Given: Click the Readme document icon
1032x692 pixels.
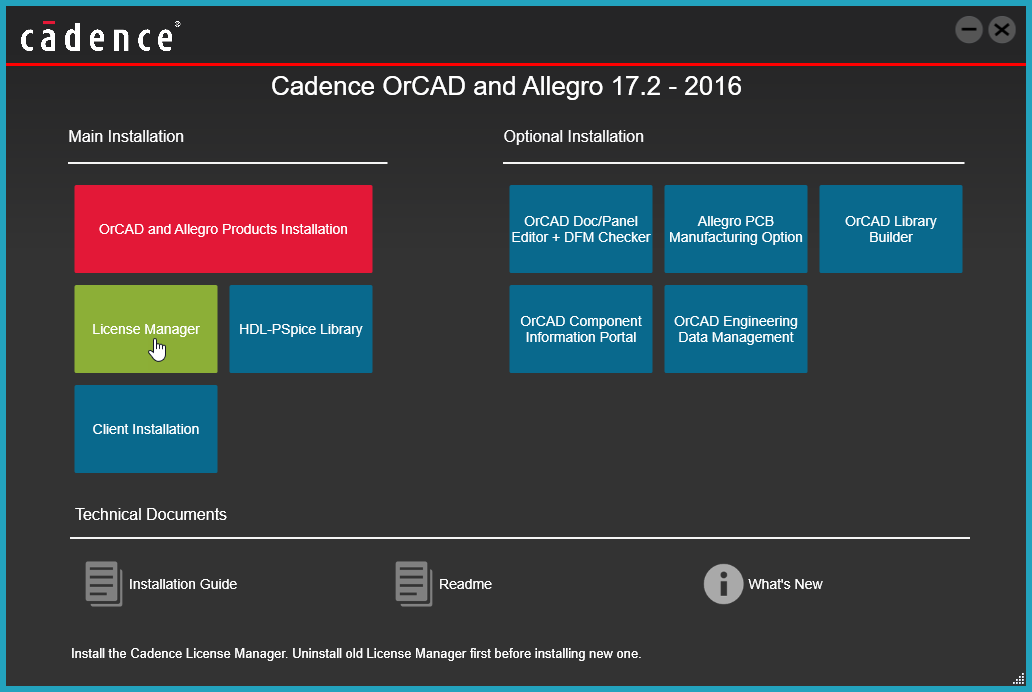Looking at the screenshot, I should point(413,584).
